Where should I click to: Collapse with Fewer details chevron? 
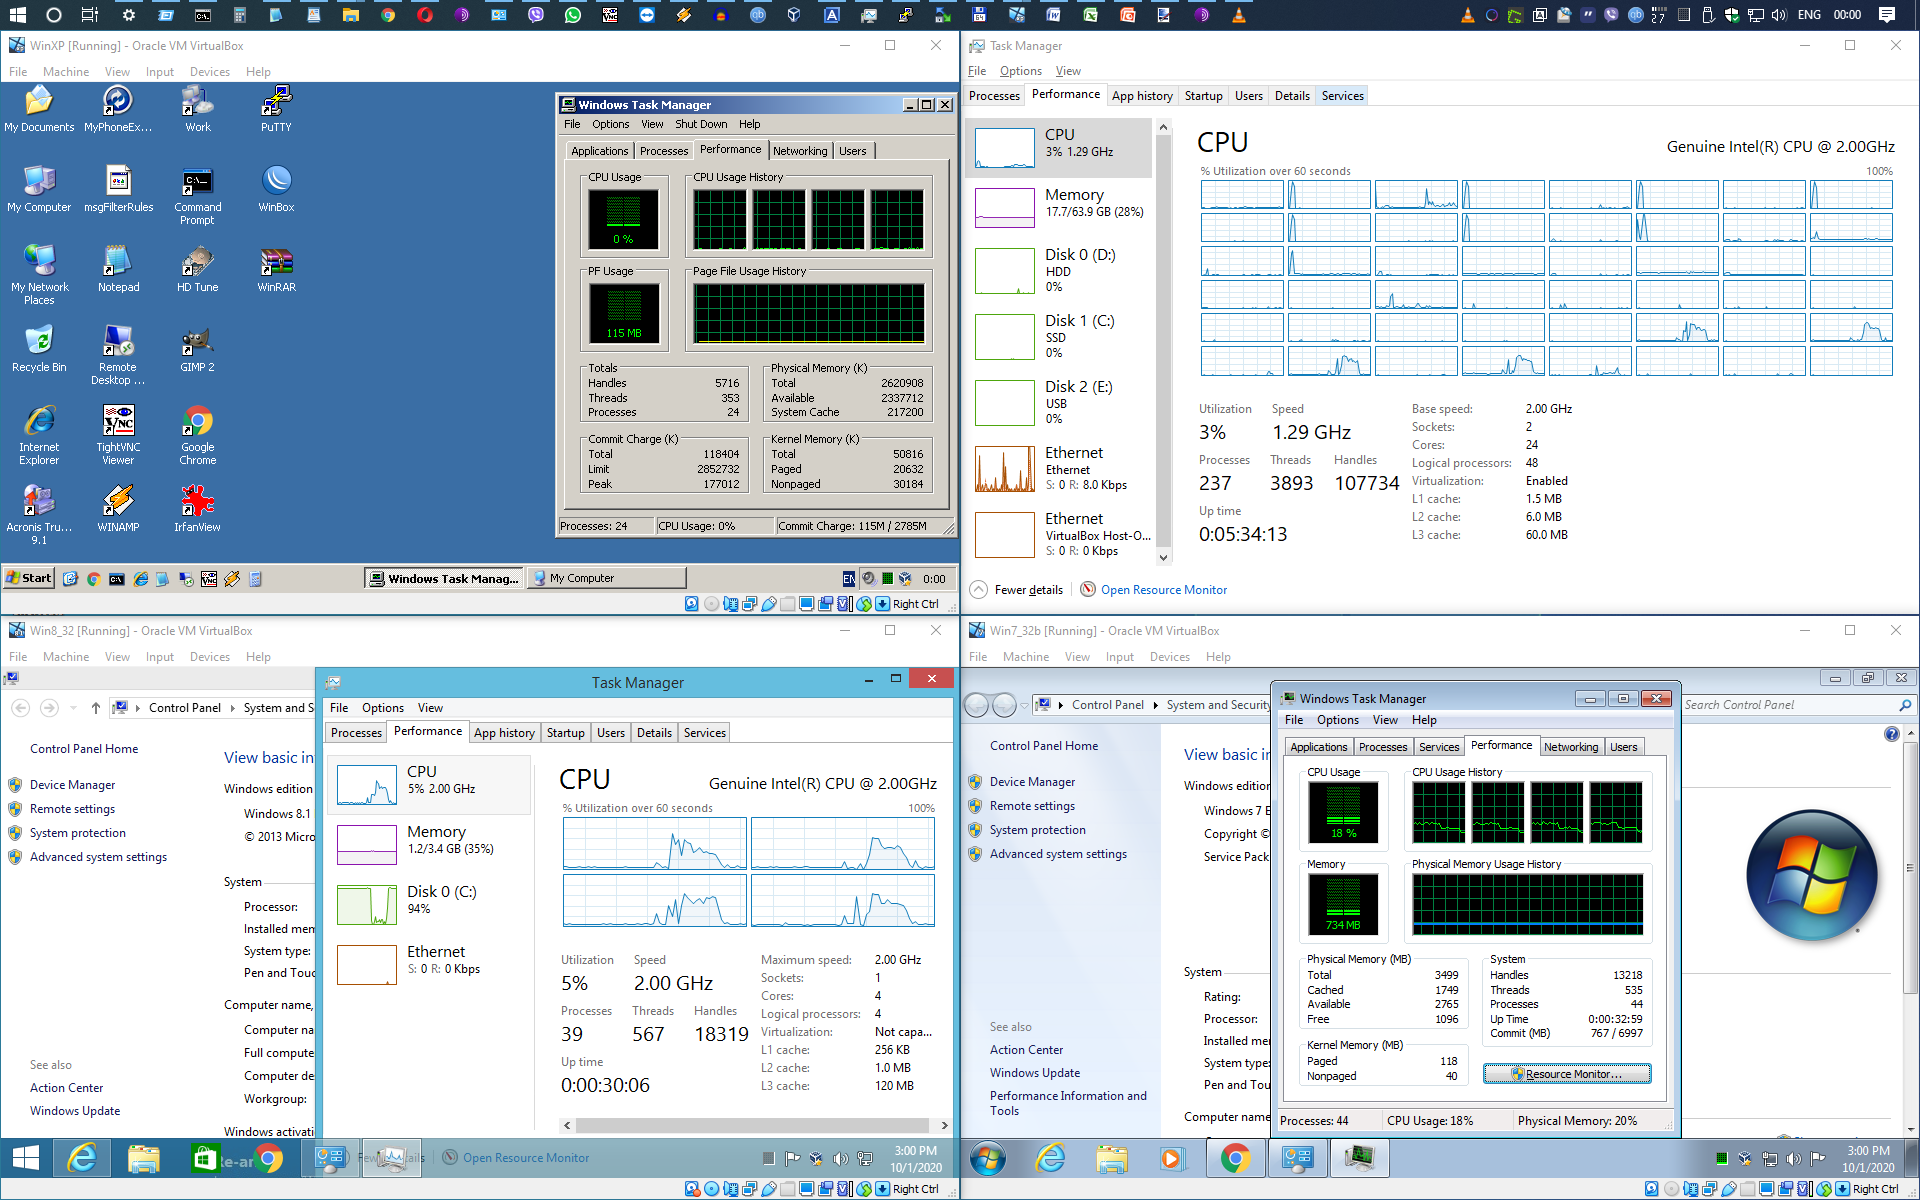[x=979, y=590]
